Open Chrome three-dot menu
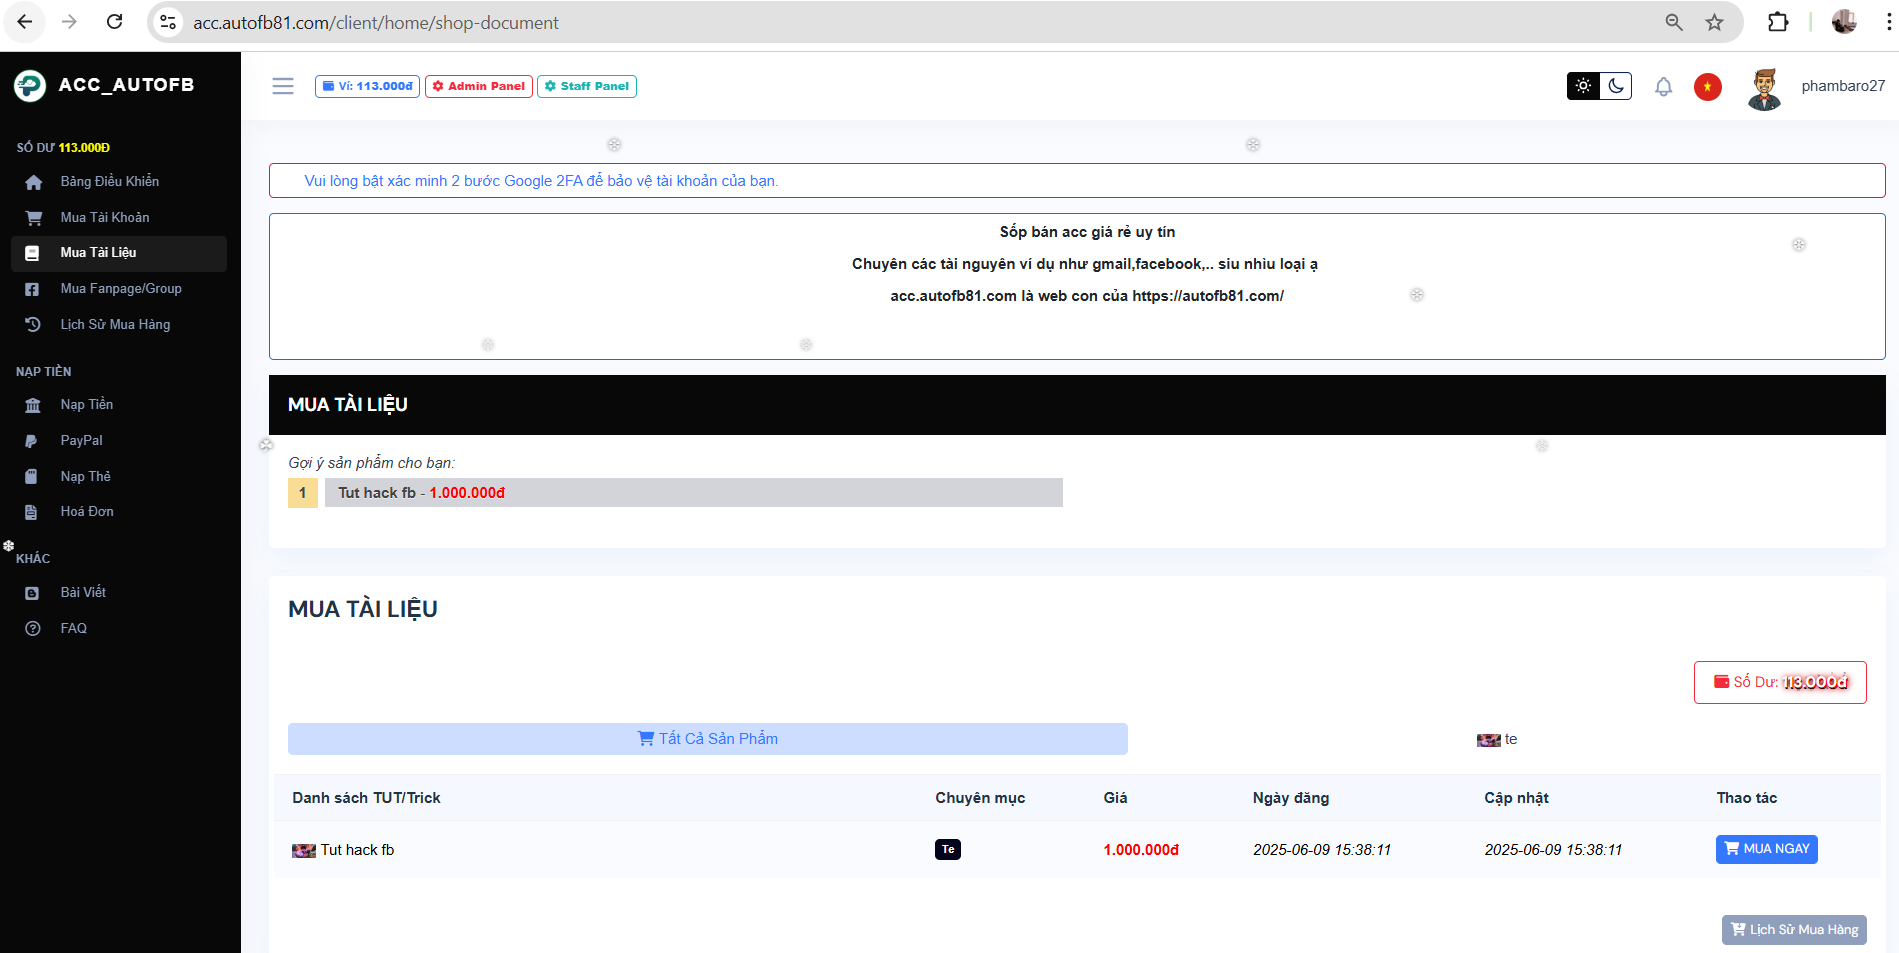The image size is (1899, 953). (1888, 22)
